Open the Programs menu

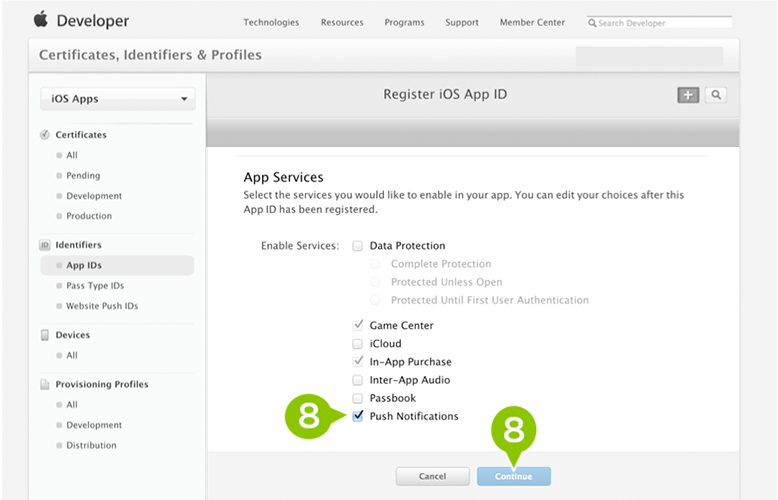[404, 22]
